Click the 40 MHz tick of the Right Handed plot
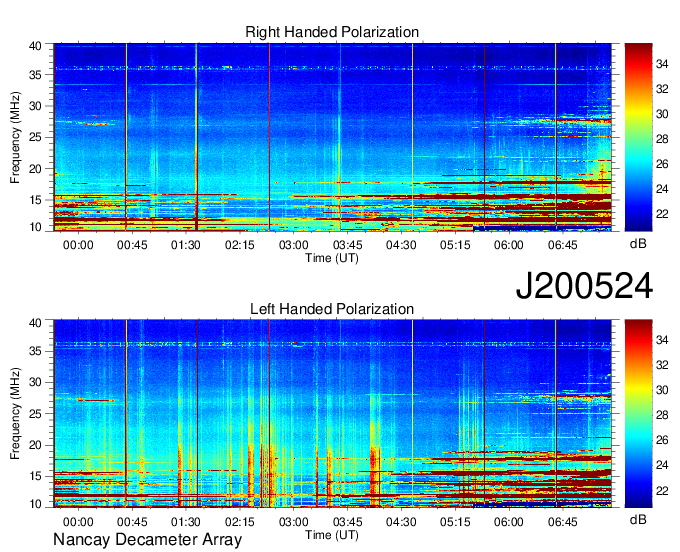This screenshot has width=680, height=552. click(35, 46)
